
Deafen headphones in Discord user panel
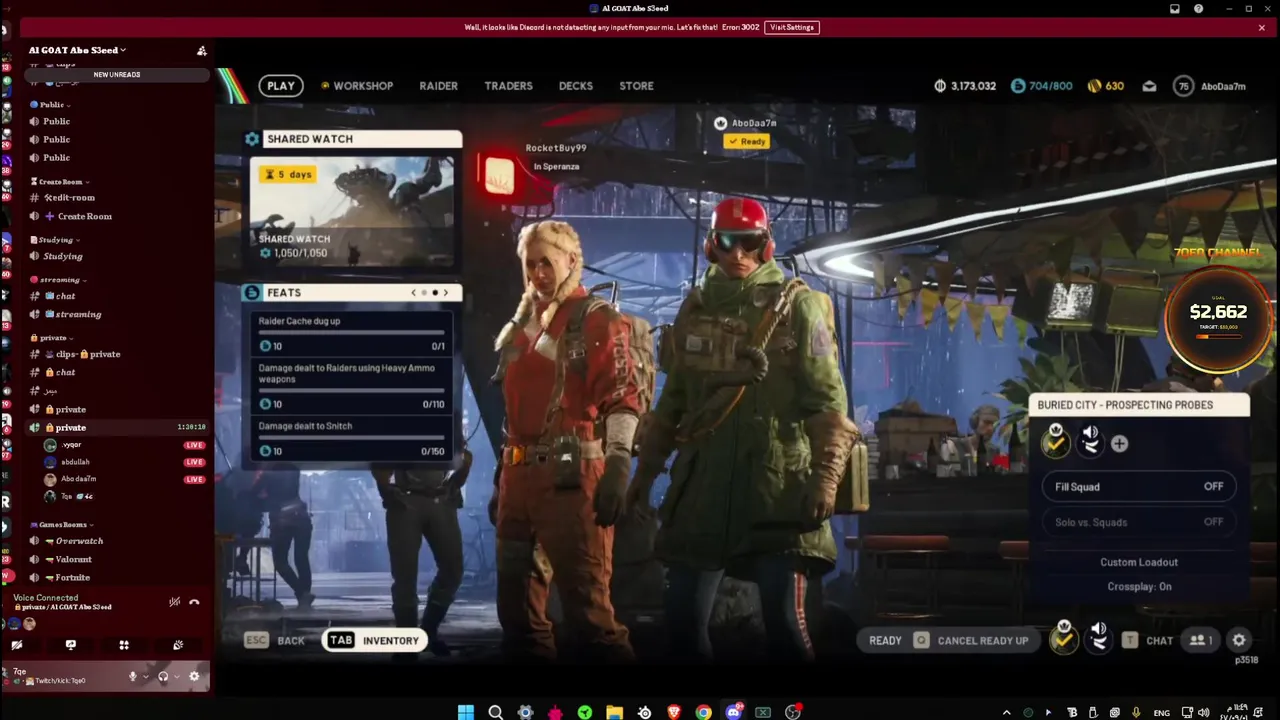pos(163,676)
